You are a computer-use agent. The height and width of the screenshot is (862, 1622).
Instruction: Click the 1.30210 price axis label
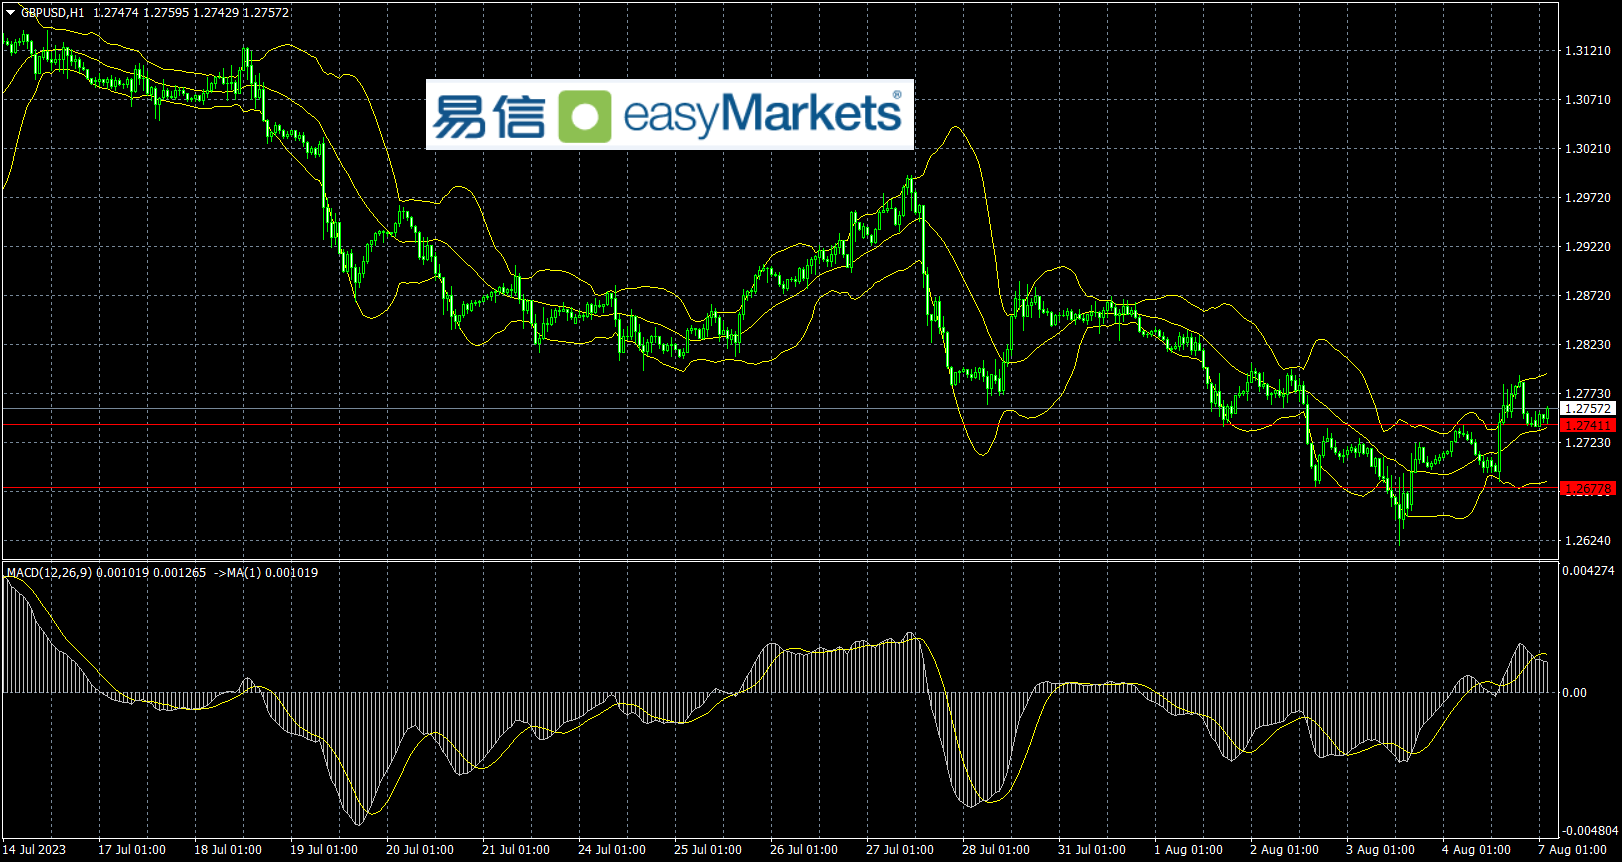[1588, 149]
